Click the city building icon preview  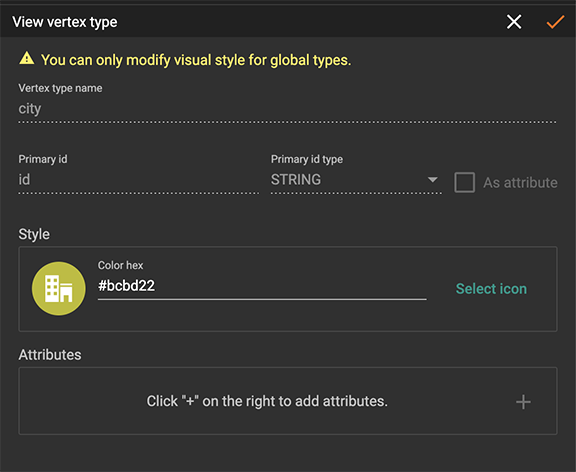tap(58, 289)
